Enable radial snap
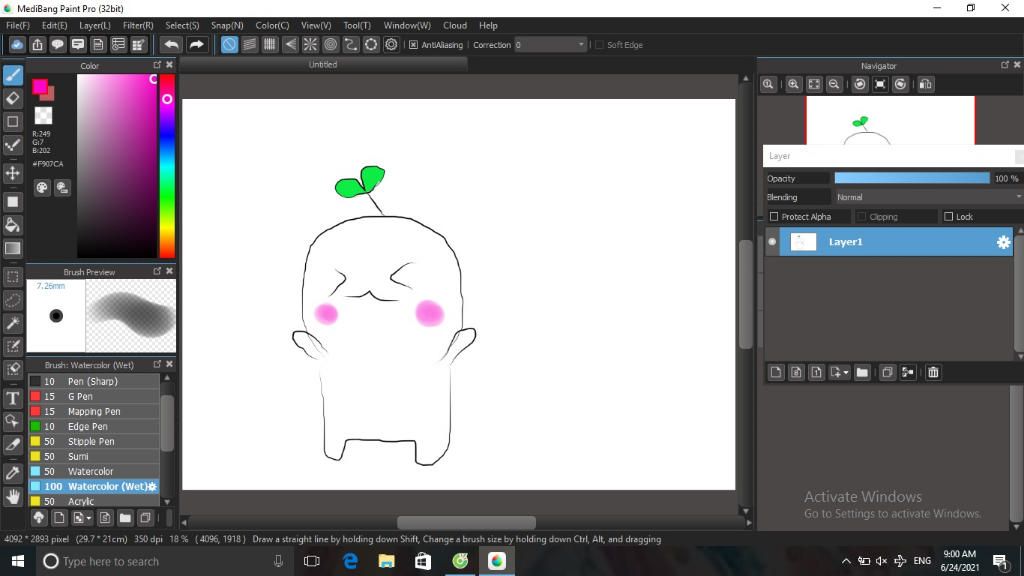 tap(310, 44)
